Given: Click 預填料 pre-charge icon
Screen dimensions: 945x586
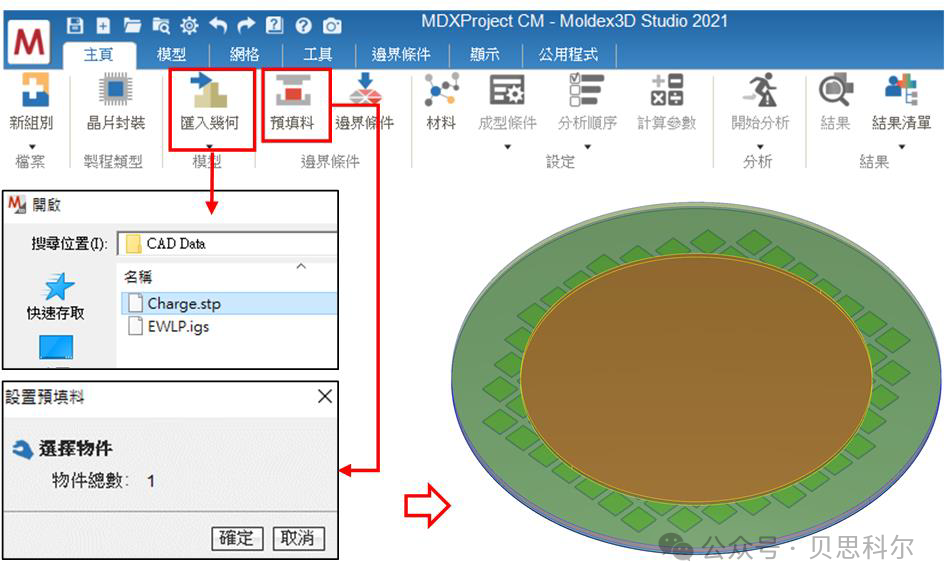Looking at the screenshot, I should pyautogui.click(x=293, y=90).
